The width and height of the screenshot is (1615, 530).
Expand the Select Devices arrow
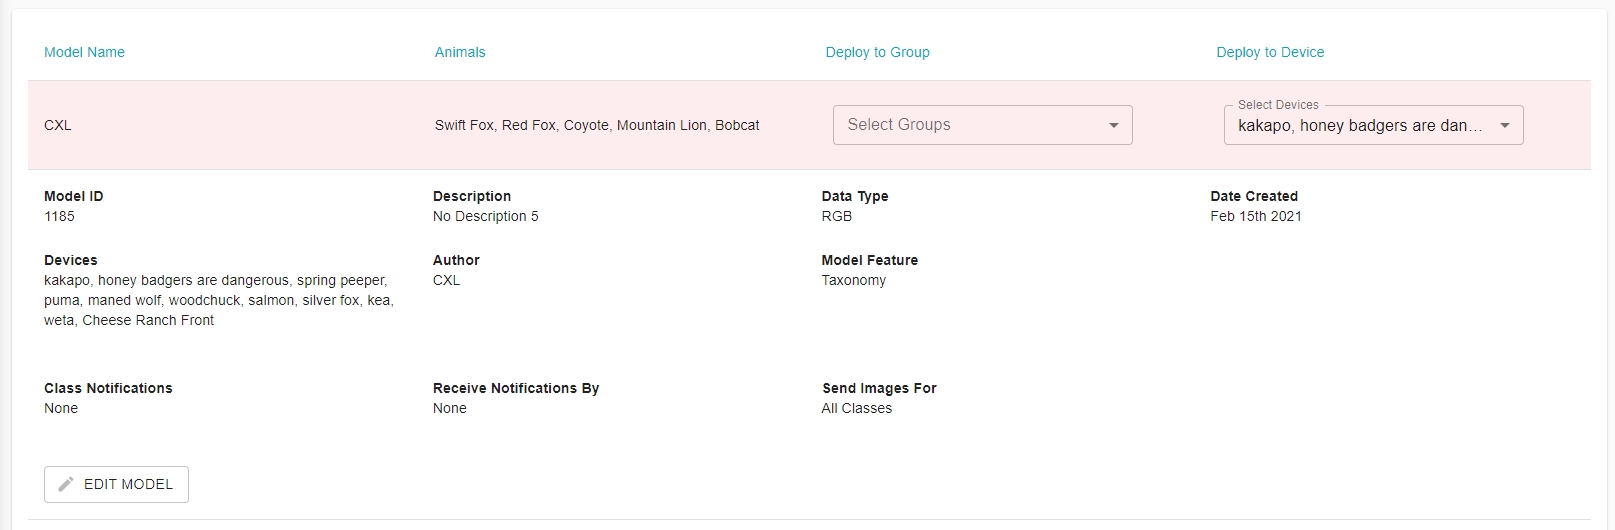1504,126
